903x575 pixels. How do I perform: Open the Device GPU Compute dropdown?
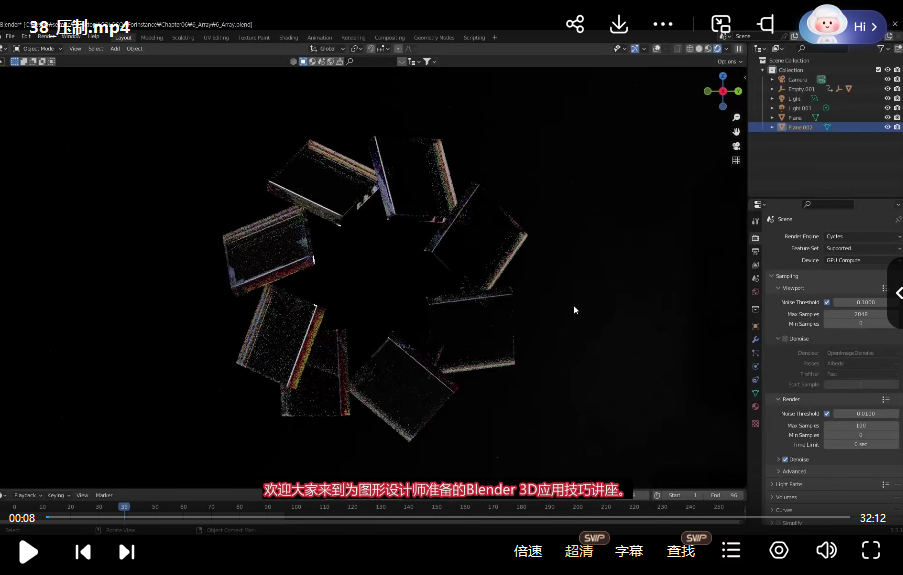click(862, 260)
